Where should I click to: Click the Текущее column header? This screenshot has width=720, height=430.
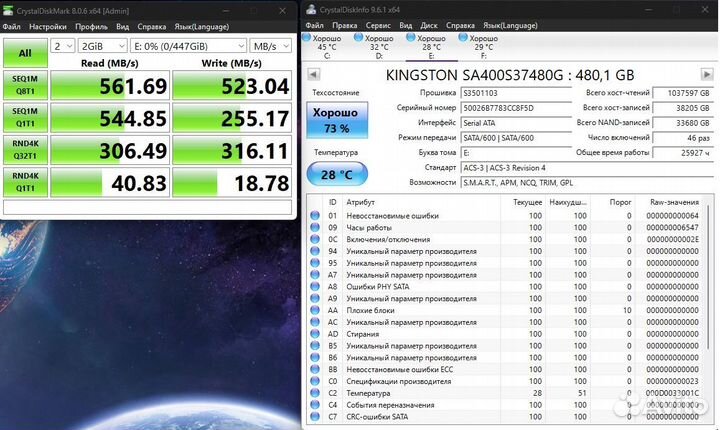pyautogui.click(x=527, y=202)
